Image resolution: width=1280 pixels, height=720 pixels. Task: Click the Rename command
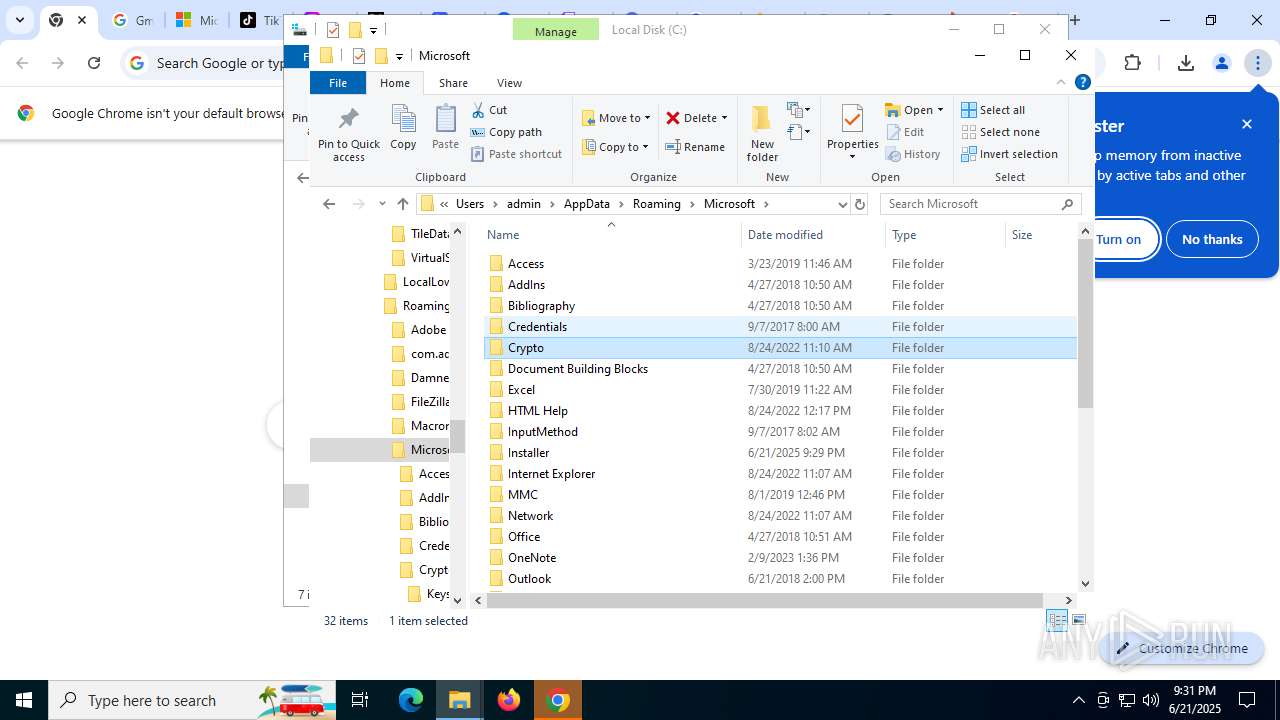click(x=696, y=147)
